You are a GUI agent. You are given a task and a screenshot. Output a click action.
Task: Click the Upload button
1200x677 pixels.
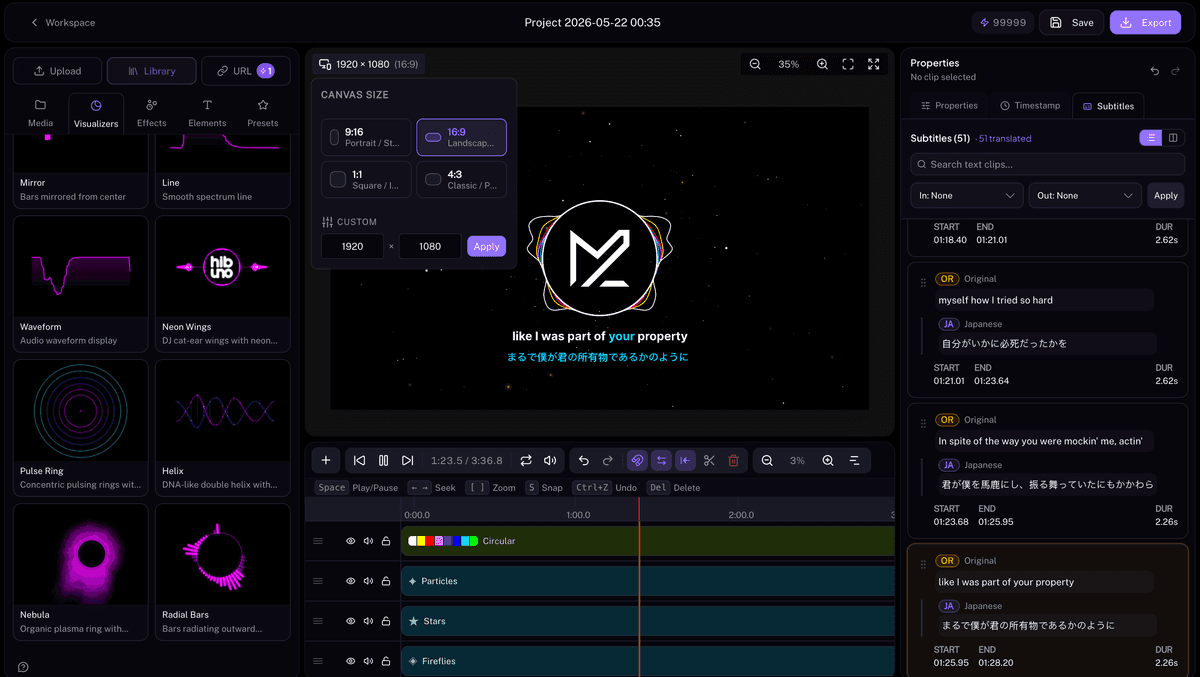pyautogui.click(x=57, y=71)
